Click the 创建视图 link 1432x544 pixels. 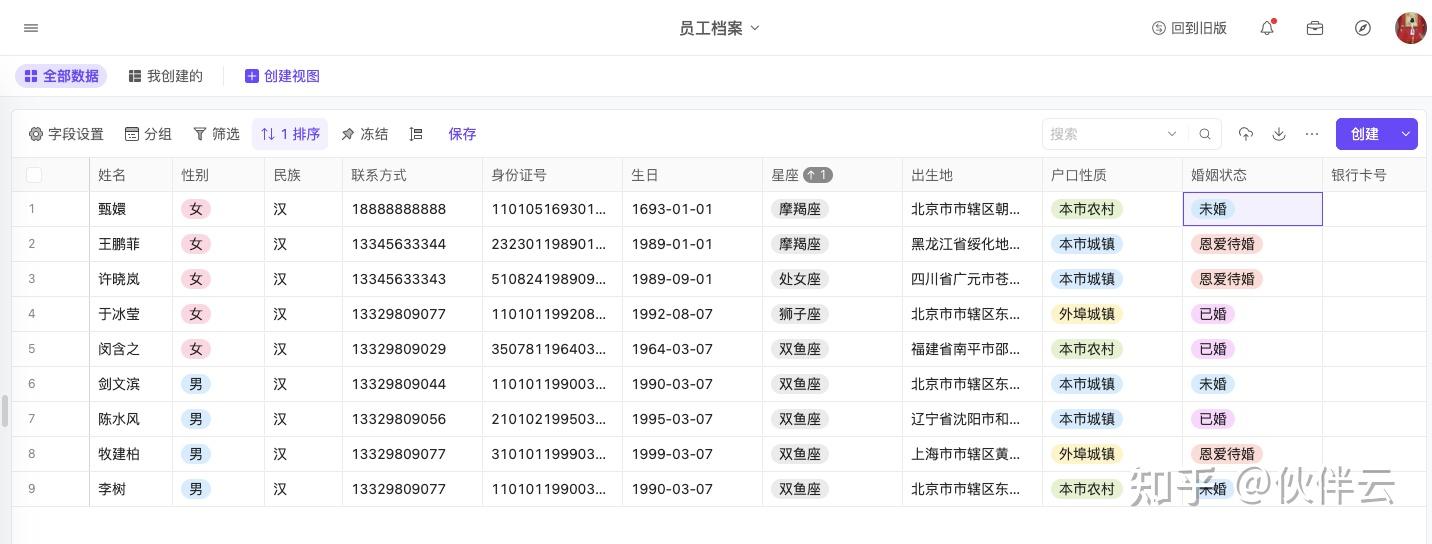(282, 76)
